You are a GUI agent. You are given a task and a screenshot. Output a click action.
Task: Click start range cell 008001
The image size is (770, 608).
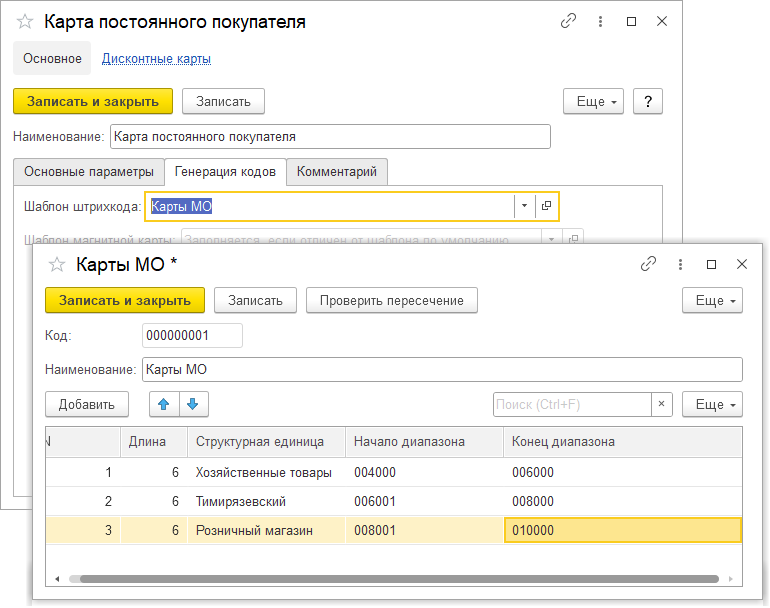click(x=424, y=530)
